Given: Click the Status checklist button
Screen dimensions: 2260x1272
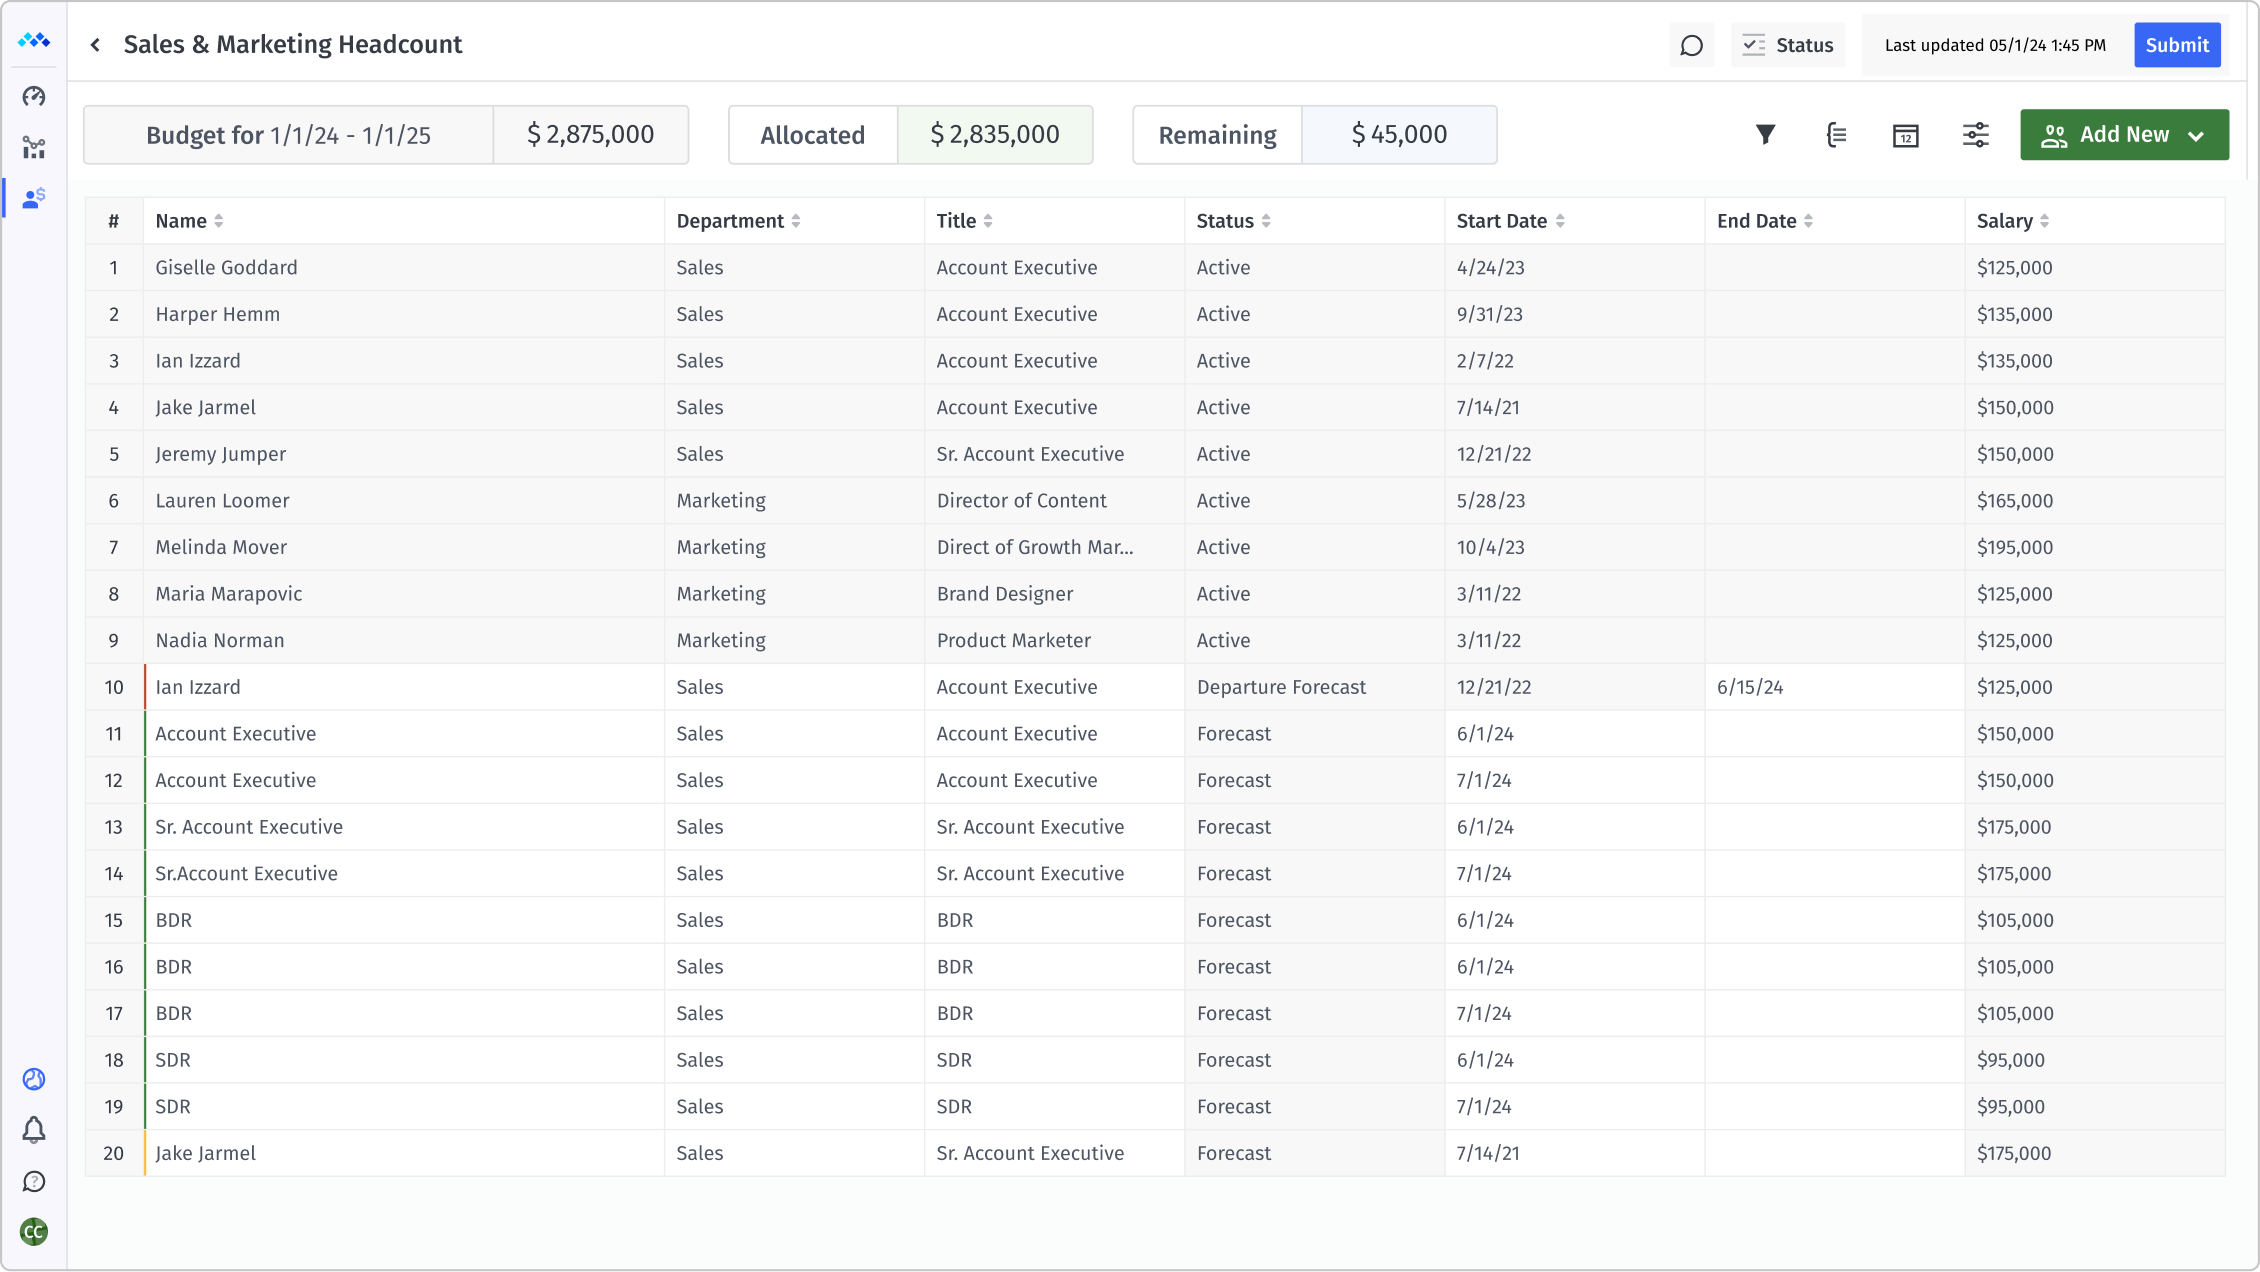Looking at the screenshot, I should (1788, 46).
